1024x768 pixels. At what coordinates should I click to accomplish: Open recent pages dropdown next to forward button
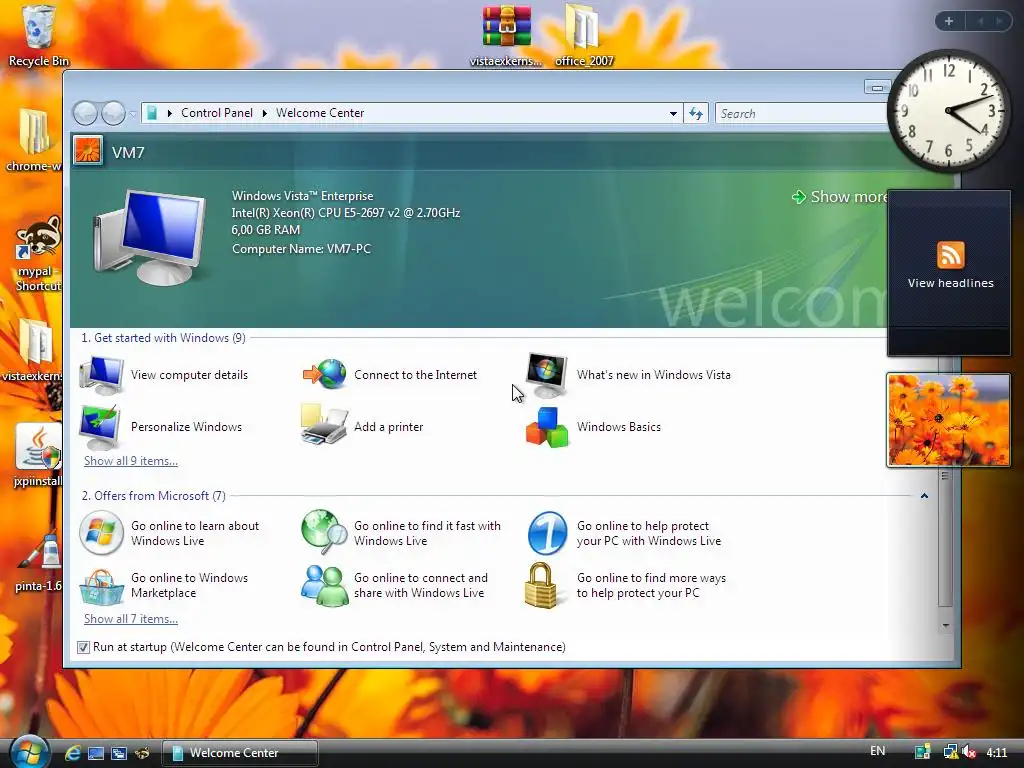(133, 114)
